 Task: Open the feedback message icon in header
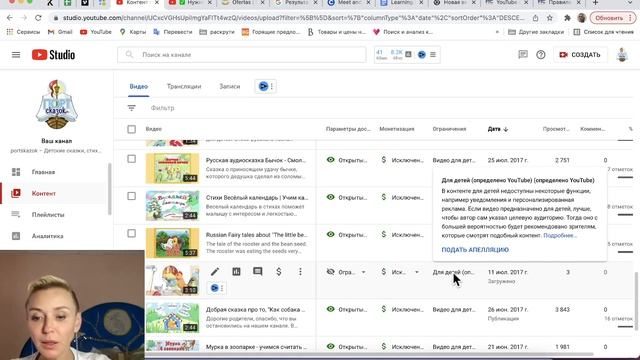[x=523, y=55]
